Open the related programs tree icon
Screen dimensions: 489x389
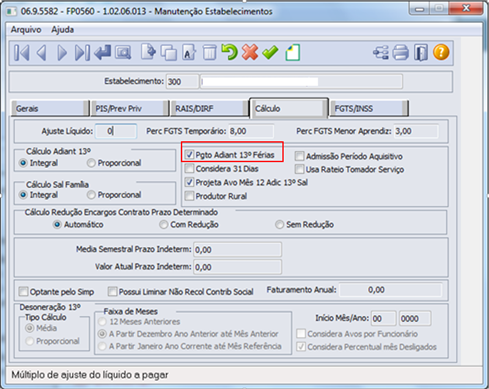click(381, 53)
